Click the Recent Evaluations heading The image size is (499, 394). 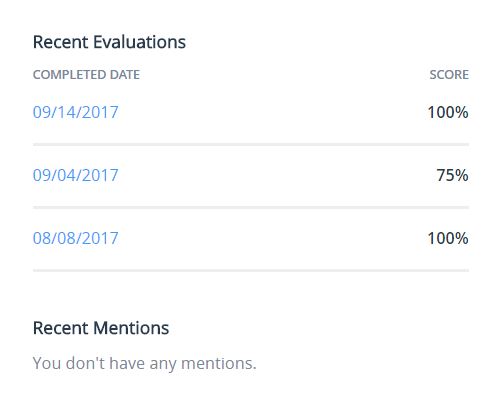coord(109,42)
